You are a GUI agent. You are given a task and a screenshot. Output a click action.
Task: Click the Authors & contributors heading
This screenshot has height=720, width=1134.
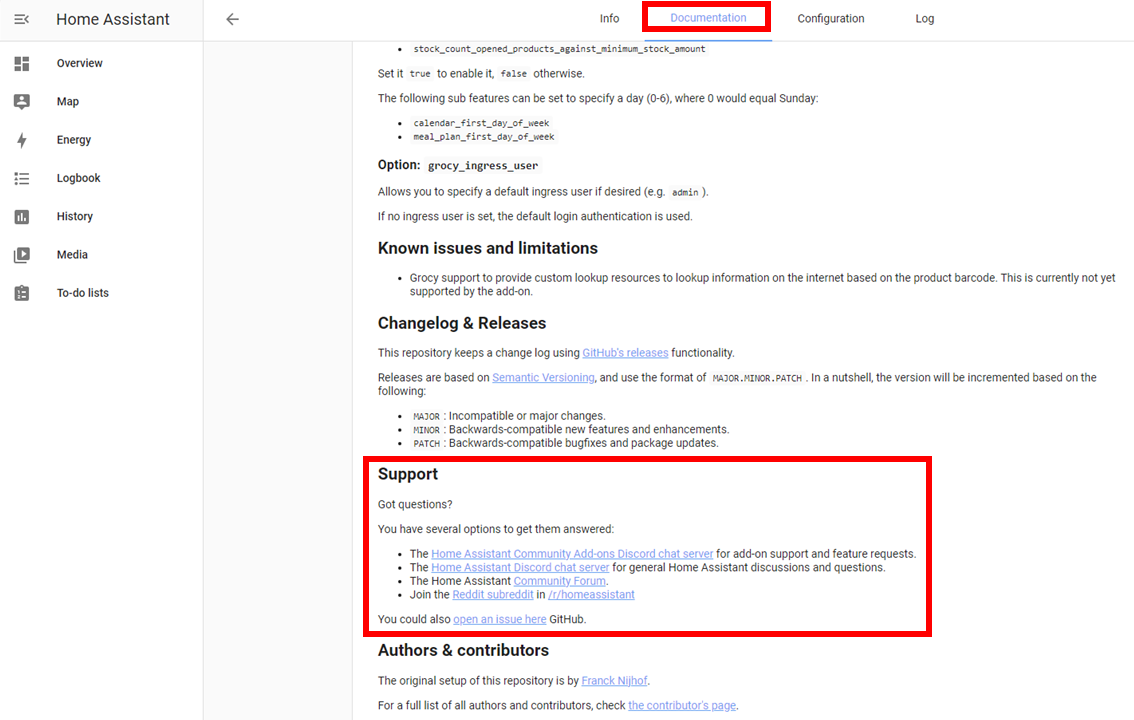coord(463,651)
